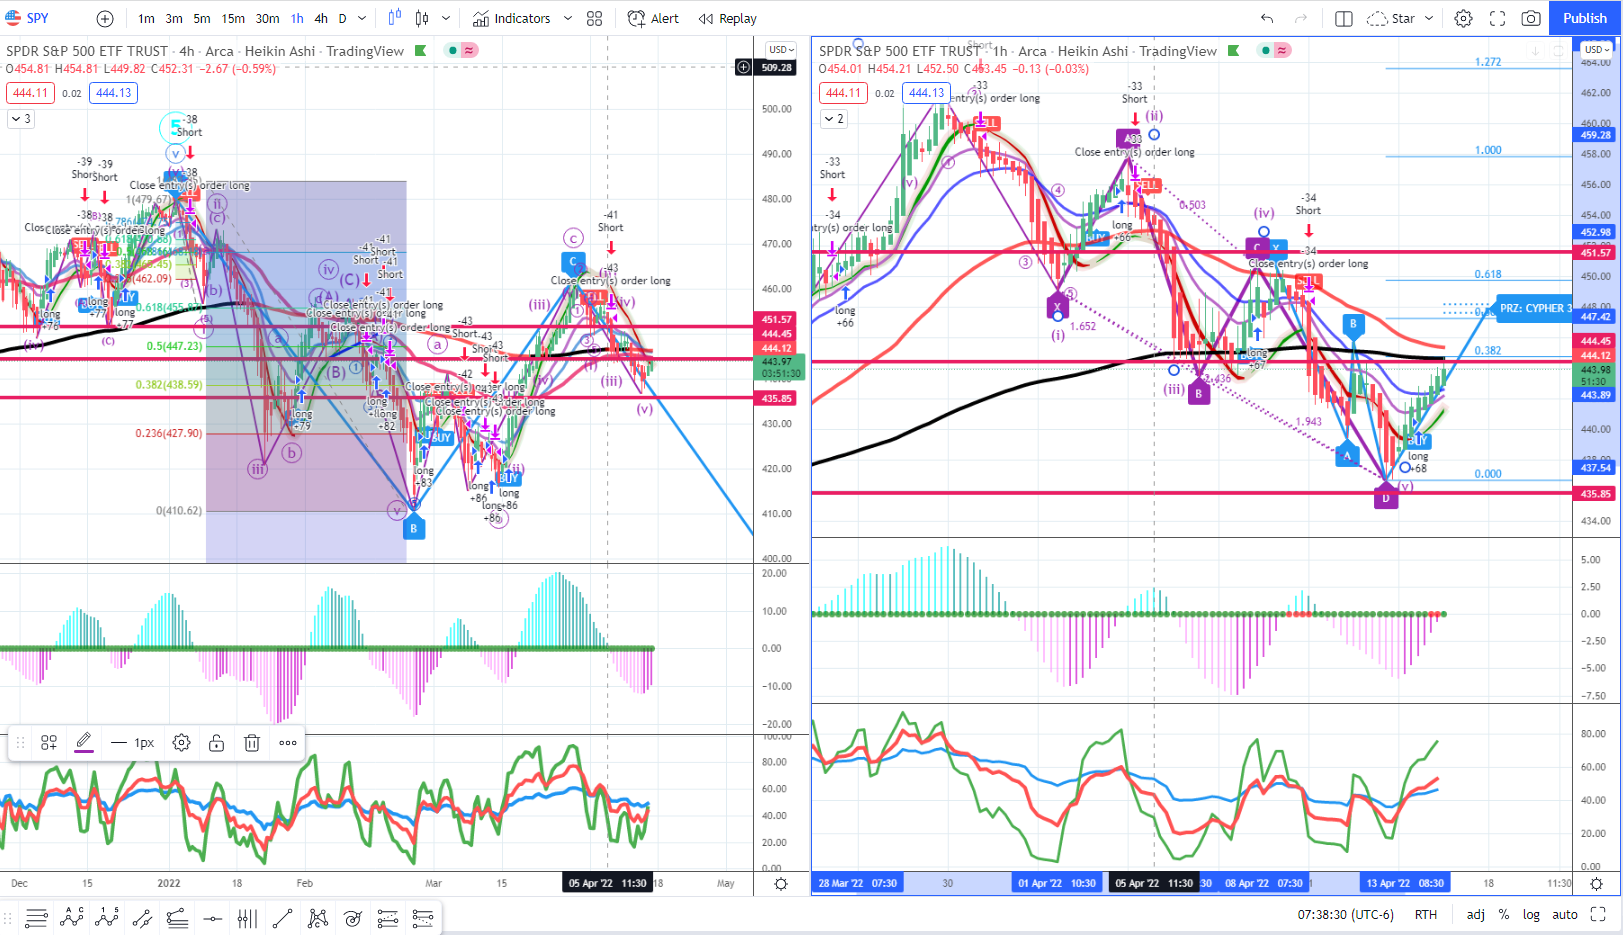The height and width of the screenshot is (935, 1623).
Task: Toggle right chart market status pill
Action: pyautogui.click(x=1274, y=50)
